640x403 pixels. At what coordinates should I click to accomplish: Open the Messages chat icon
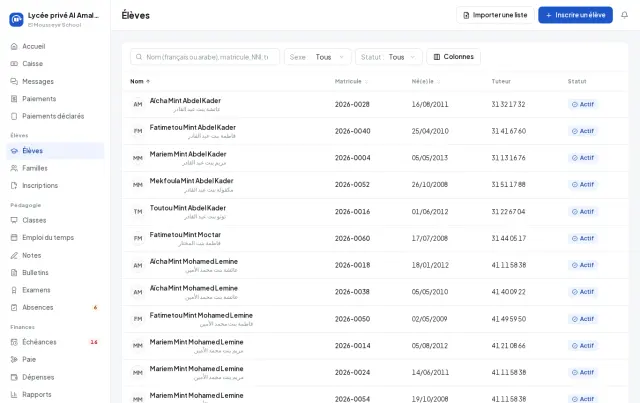click(x=14, y=81)
